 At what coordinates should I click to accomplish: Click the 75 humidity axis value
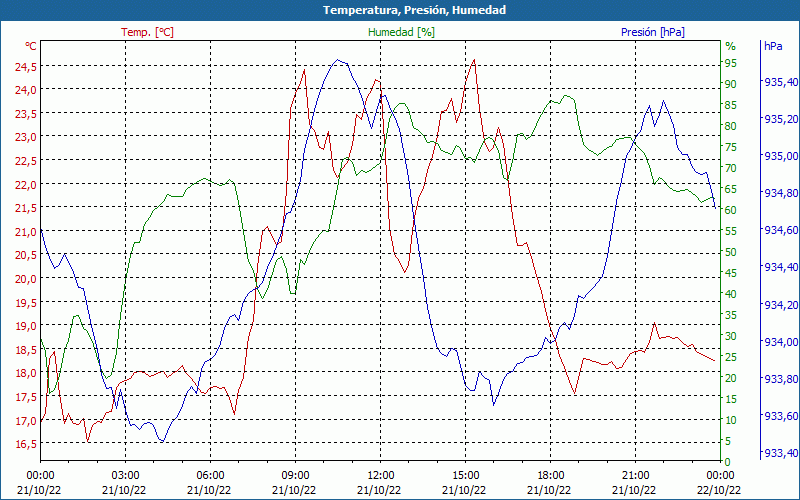click(731, 147)
